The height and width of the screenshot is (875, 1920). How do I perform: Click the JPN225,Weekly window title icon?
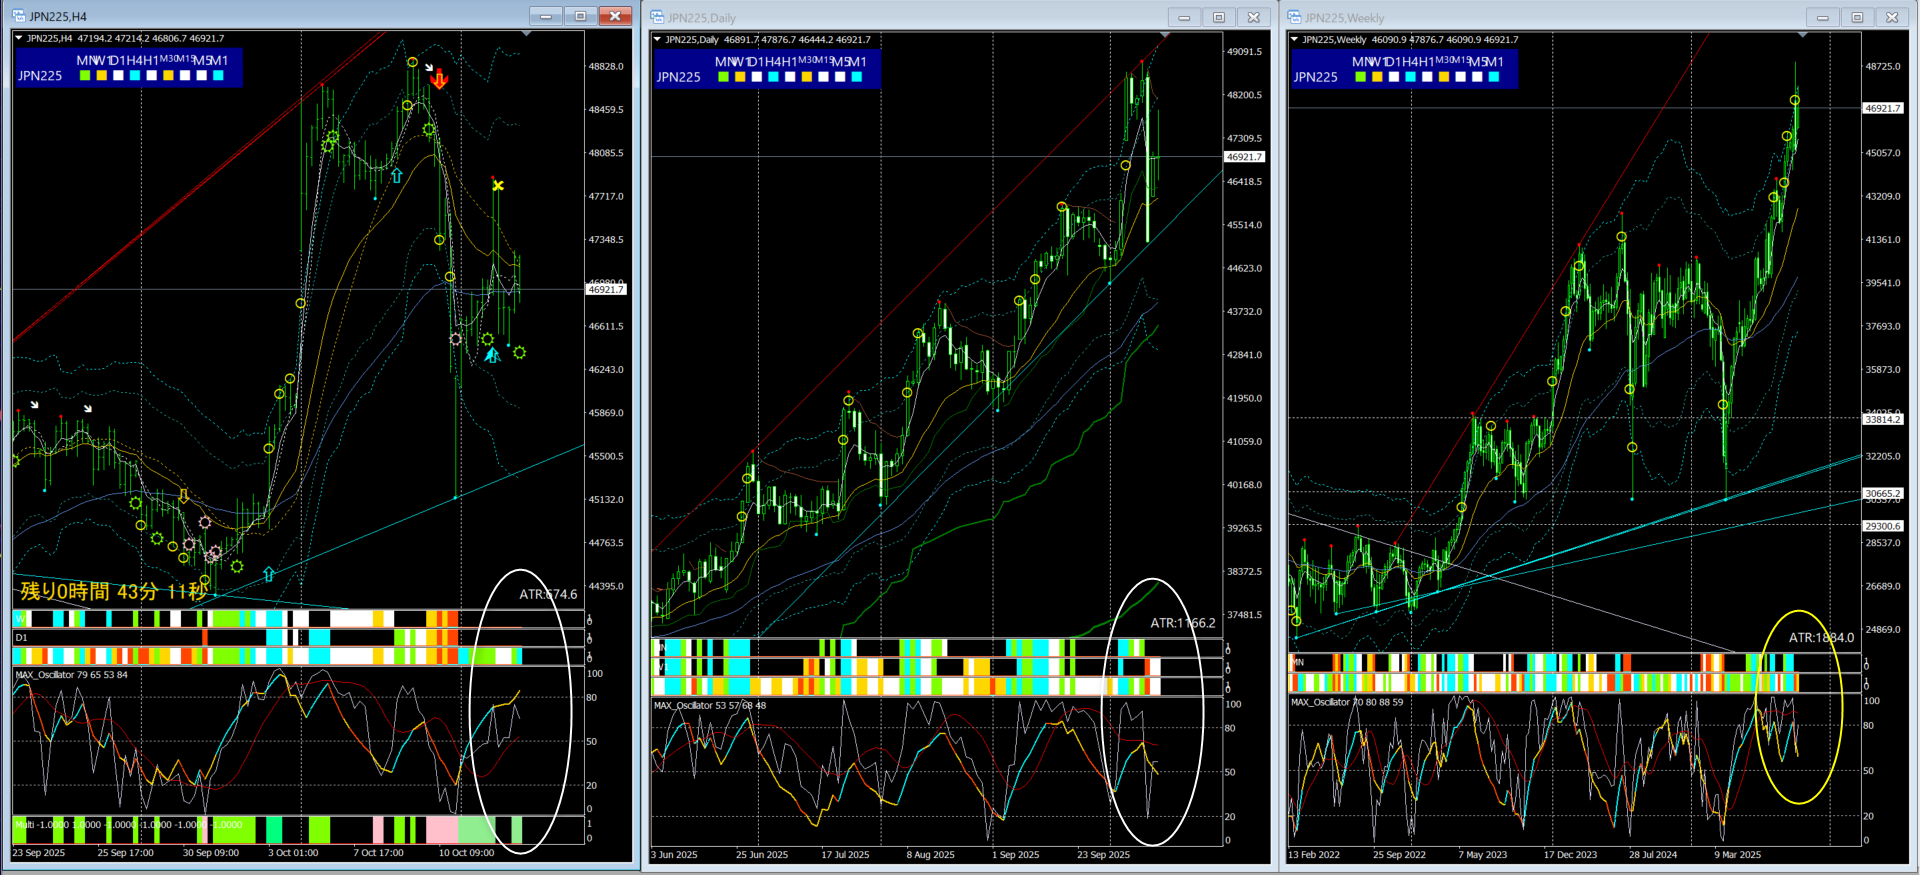point(1294,17)
